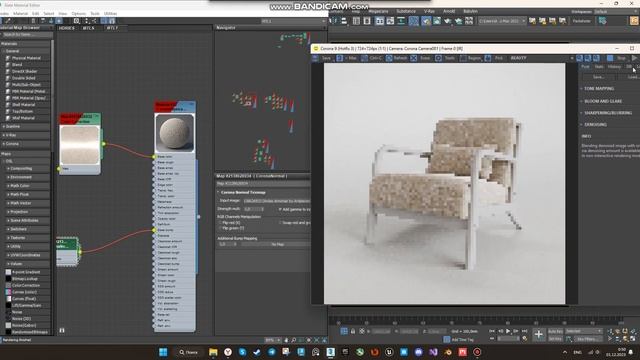The width and height of the screenshot is (640, 360).
Task: Click the Material Editor icon in 3ds Max toolbar
Action: [413, 21]
